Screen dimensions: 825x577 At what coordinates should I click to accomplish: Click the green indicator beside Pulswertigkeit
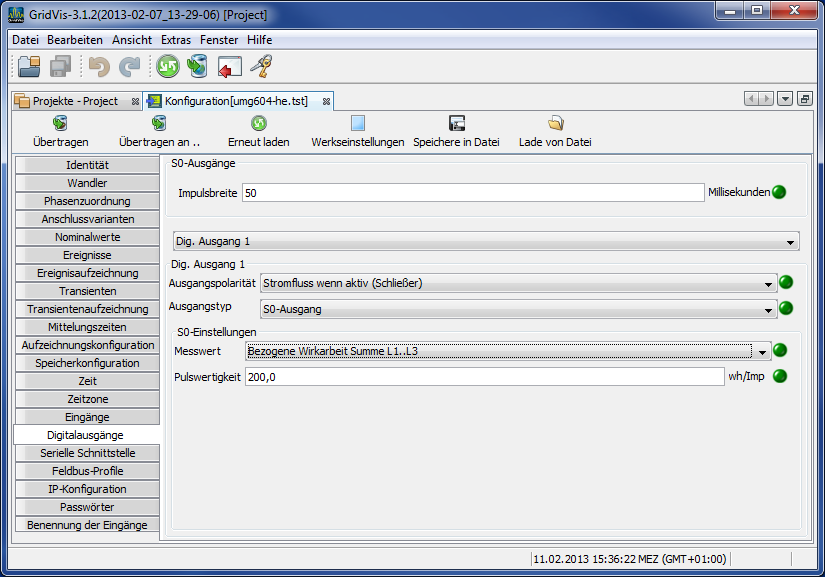pyautogui.click(x=779, y=376)
